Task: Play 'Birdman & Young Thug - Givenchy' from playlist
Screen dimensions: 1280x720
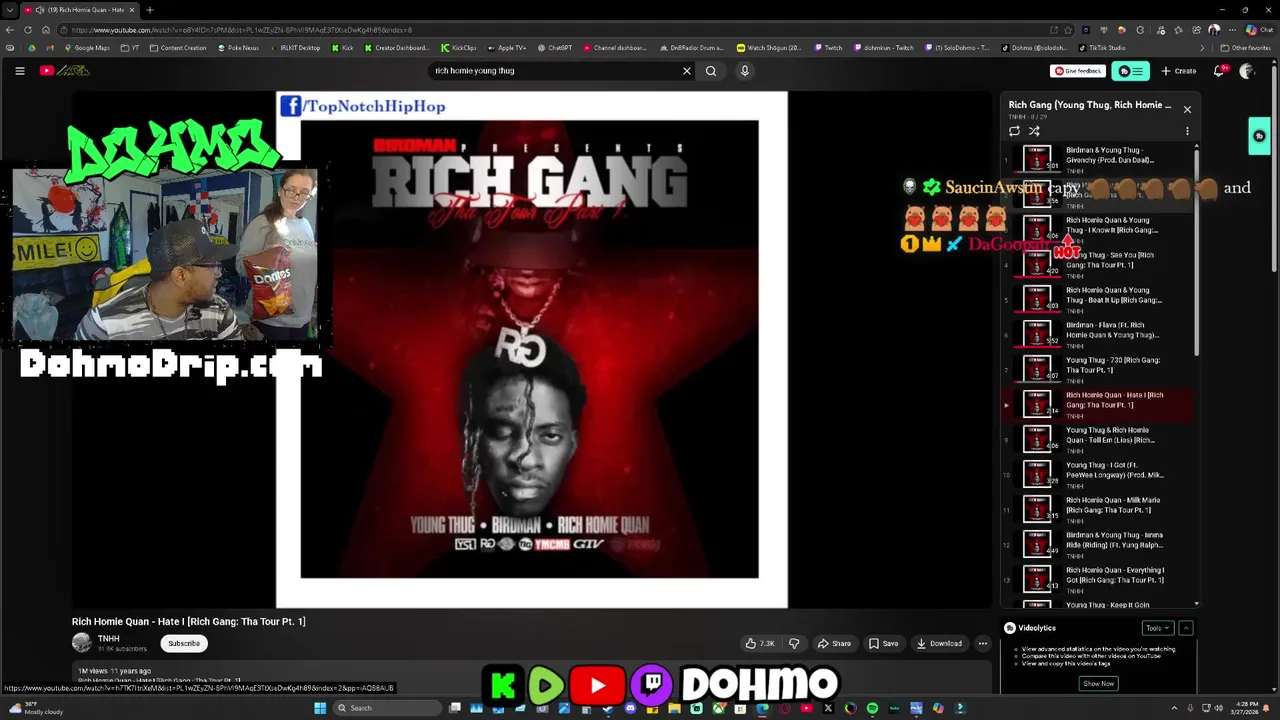Action: (1098, 159)
